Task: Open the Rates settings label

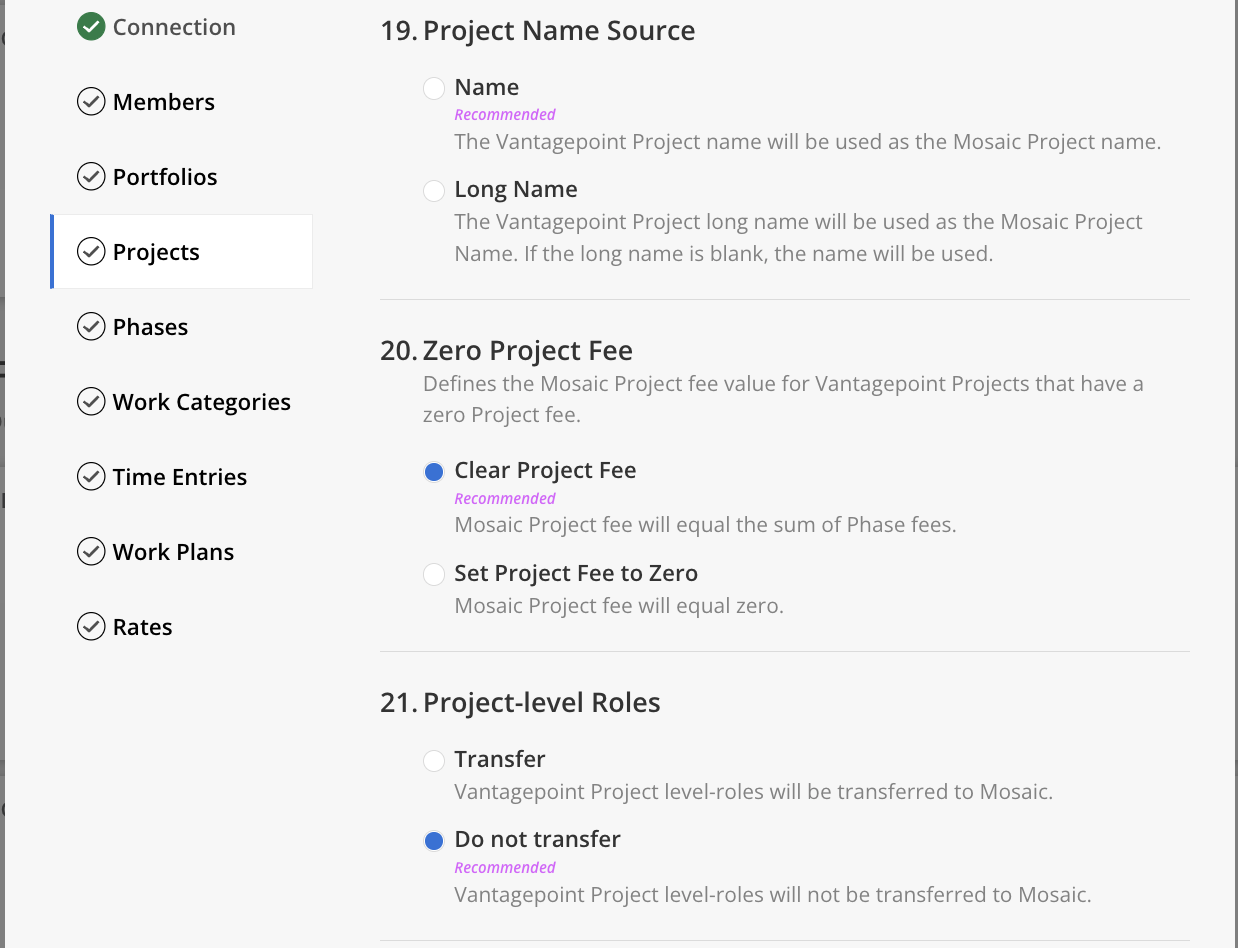Action: (x=142, y=627)
